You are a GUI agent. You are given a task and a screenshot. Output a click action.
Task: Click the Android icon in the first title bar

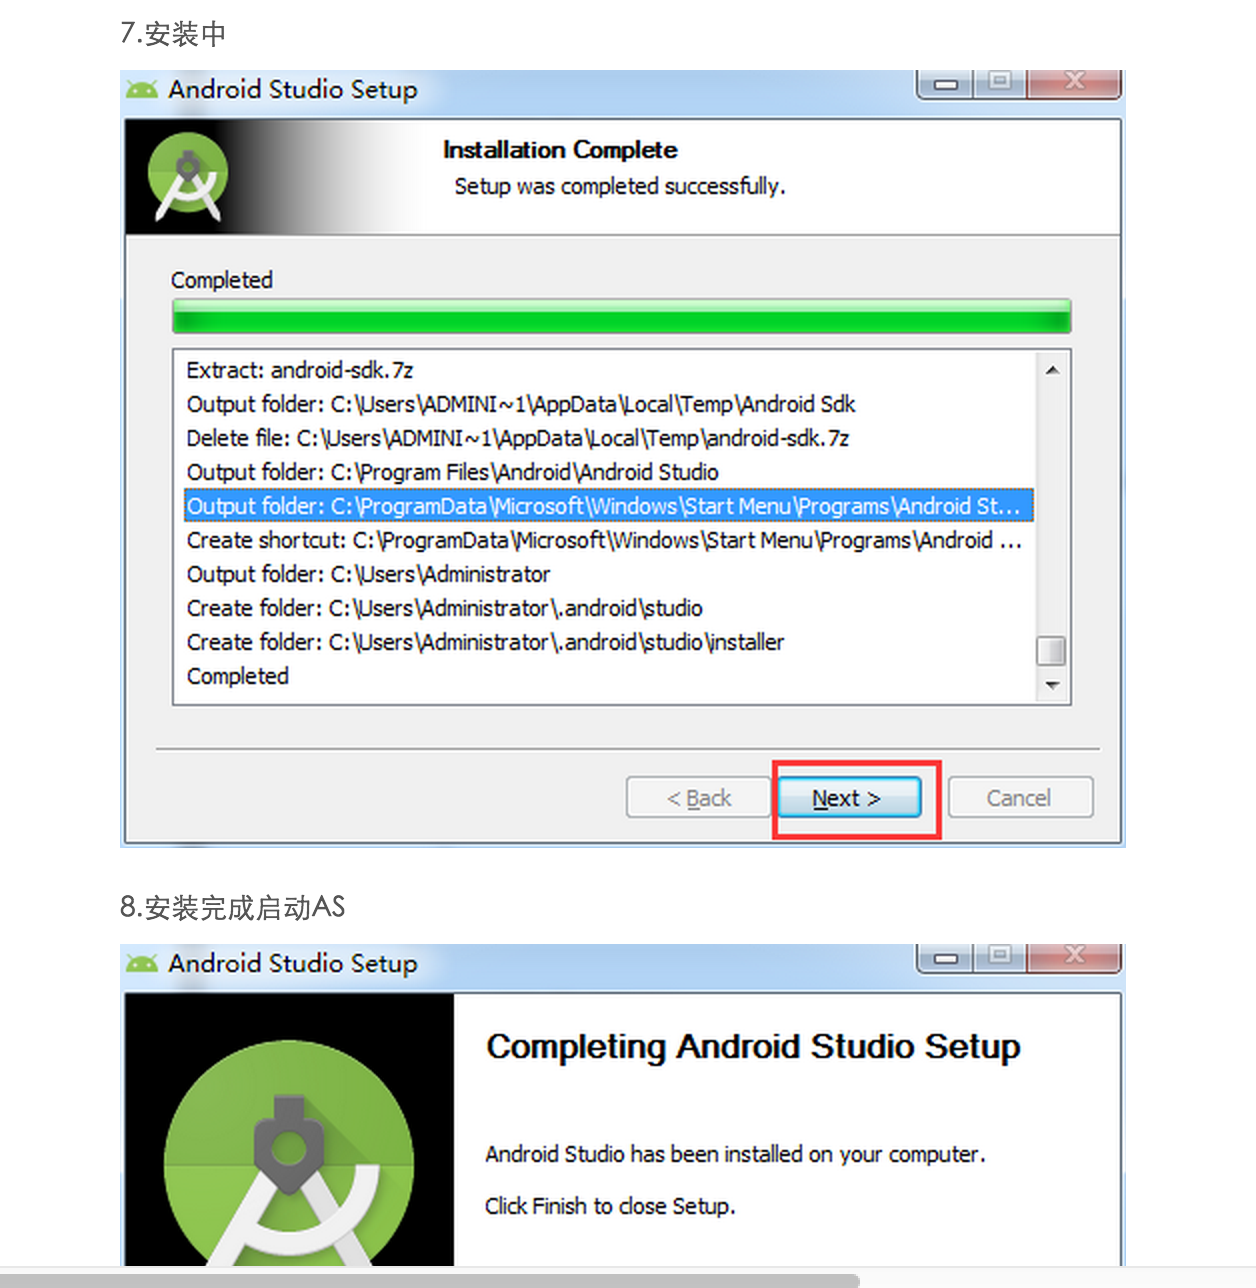pos(142,90)
